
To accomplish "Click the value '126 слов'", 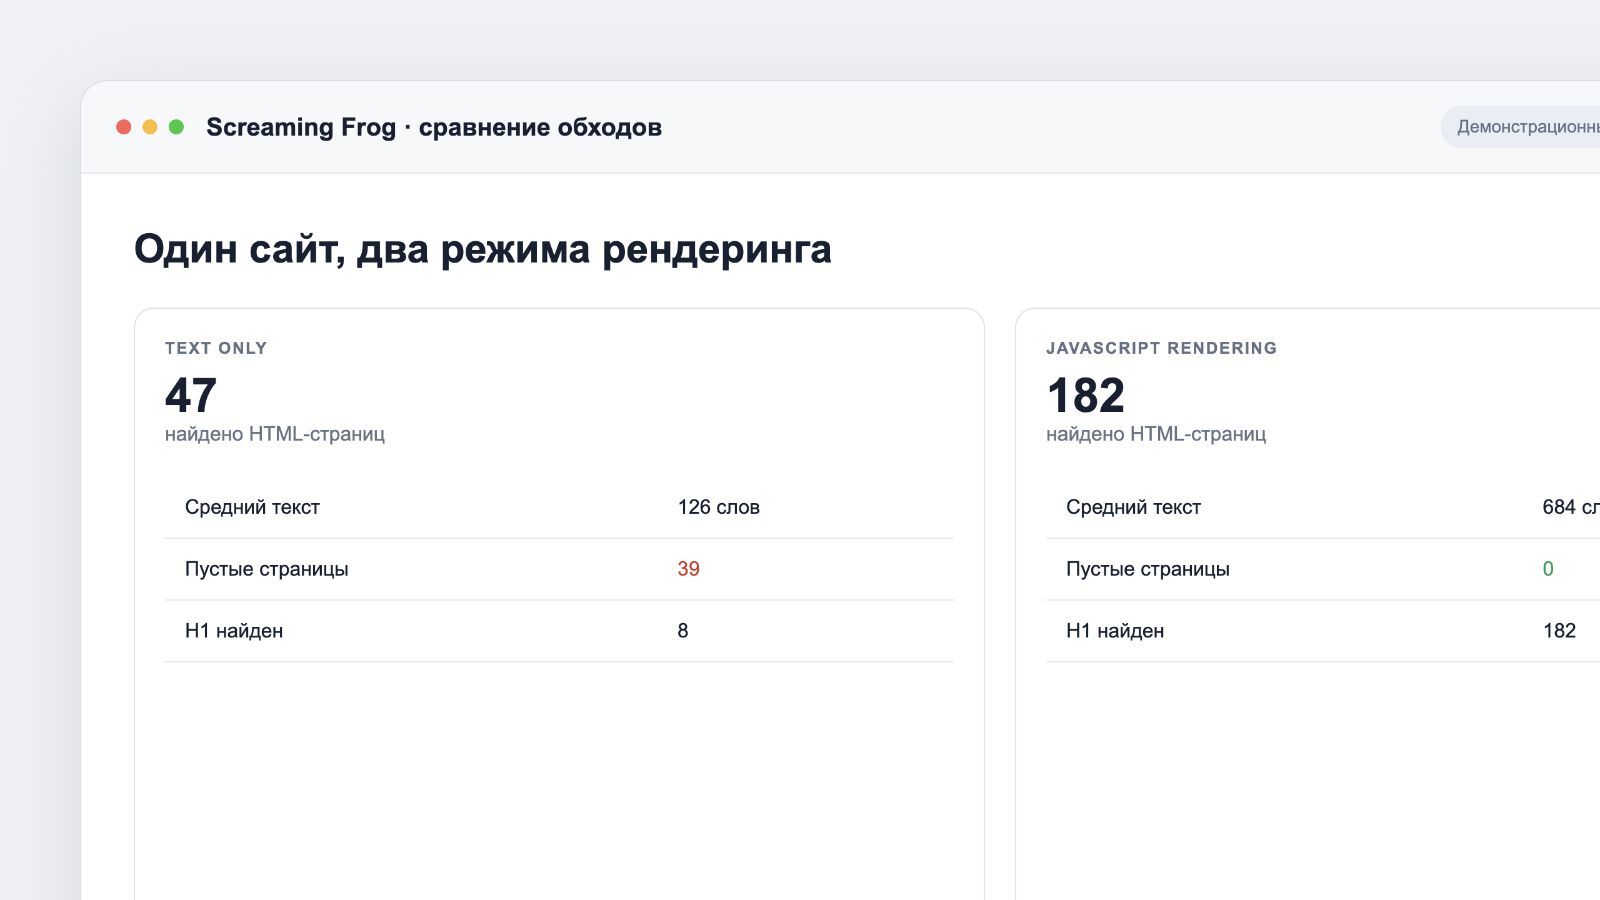I will pos(719,507).
